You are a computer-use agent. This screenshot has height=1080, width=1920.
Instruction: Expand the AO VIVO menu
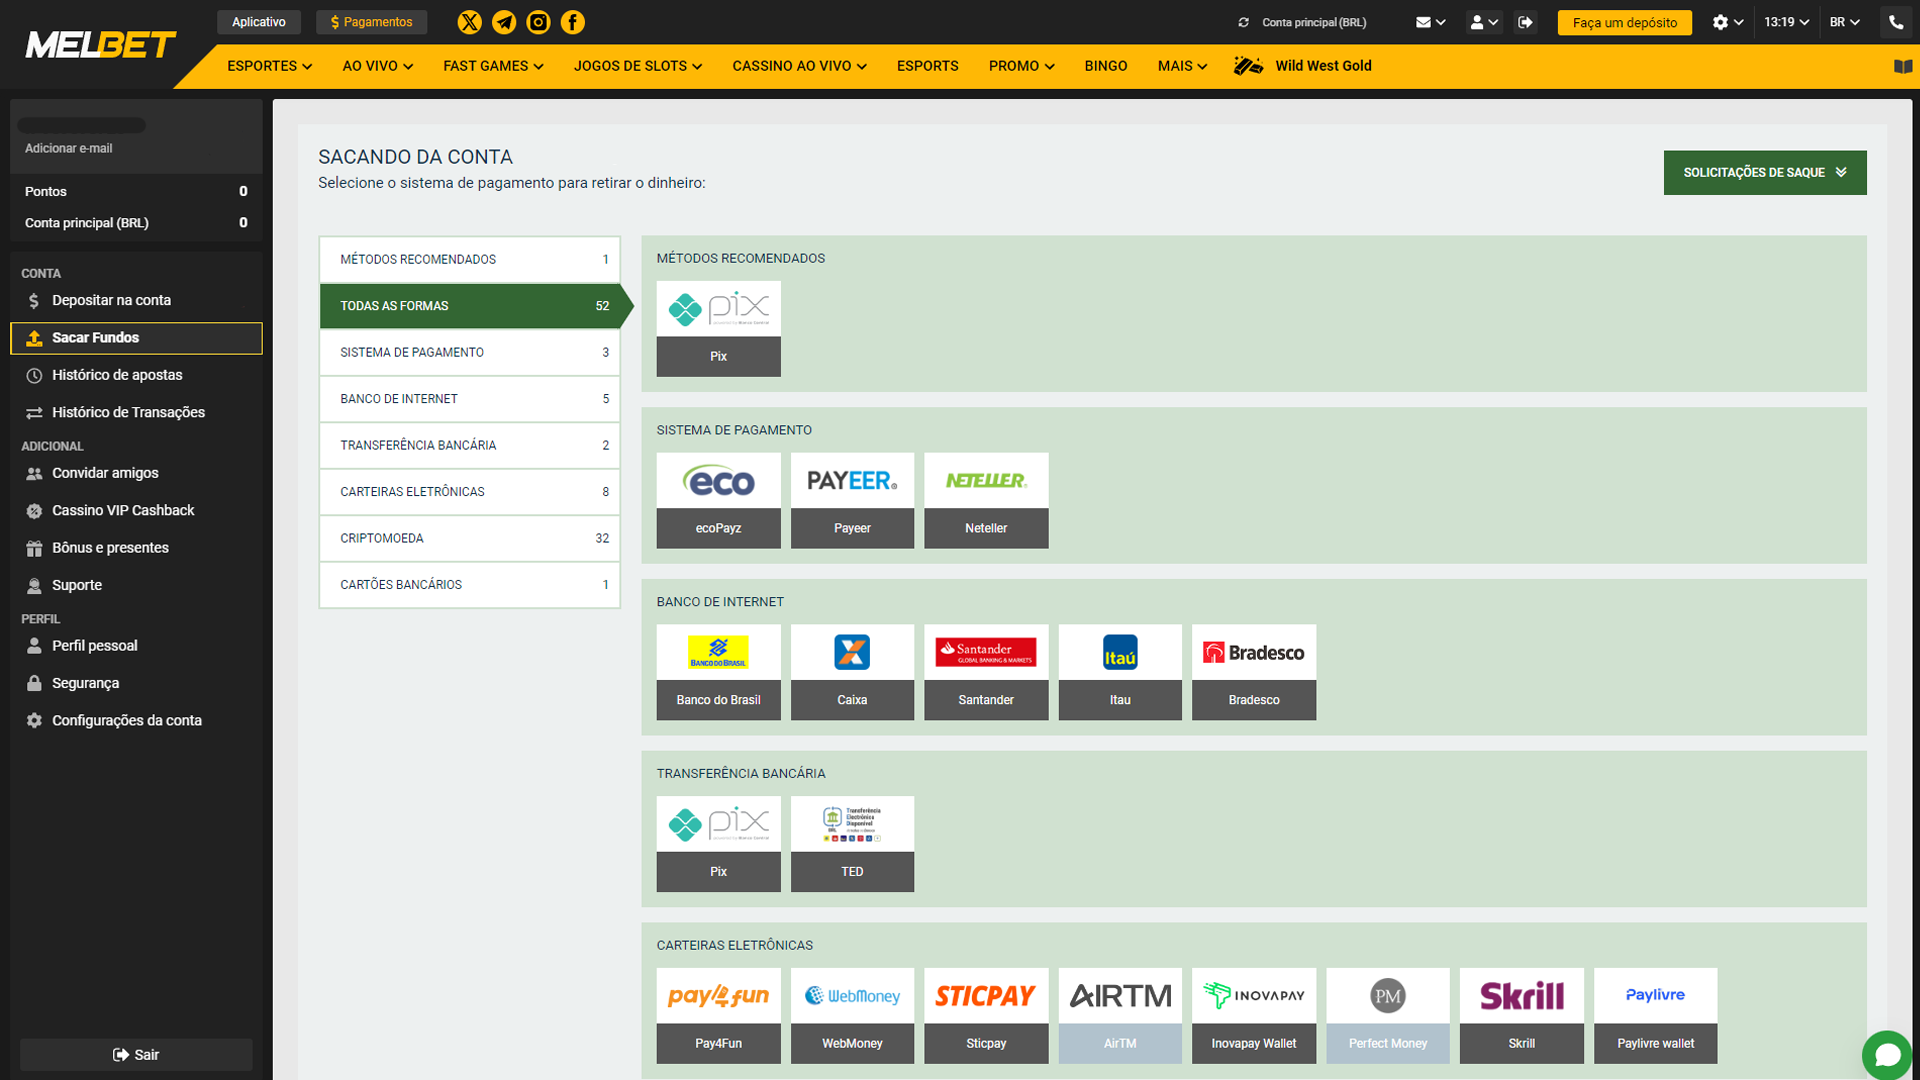(378, 66)
